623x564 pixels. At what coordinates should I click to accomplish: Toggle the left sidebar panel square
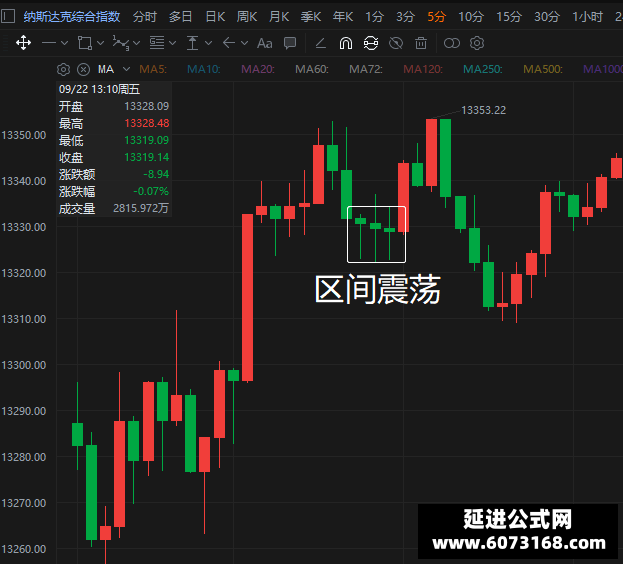pos(8,17)
